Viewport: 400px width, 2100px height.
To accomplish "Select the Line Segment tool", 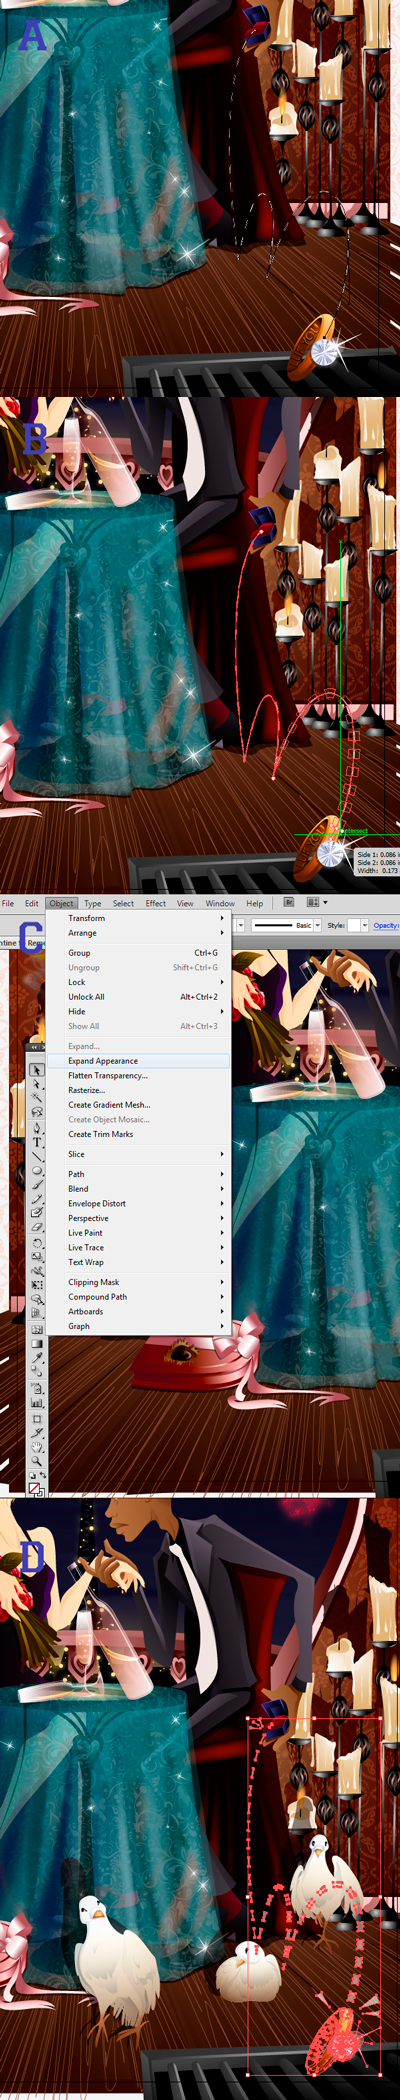I will coord(37,1156).
